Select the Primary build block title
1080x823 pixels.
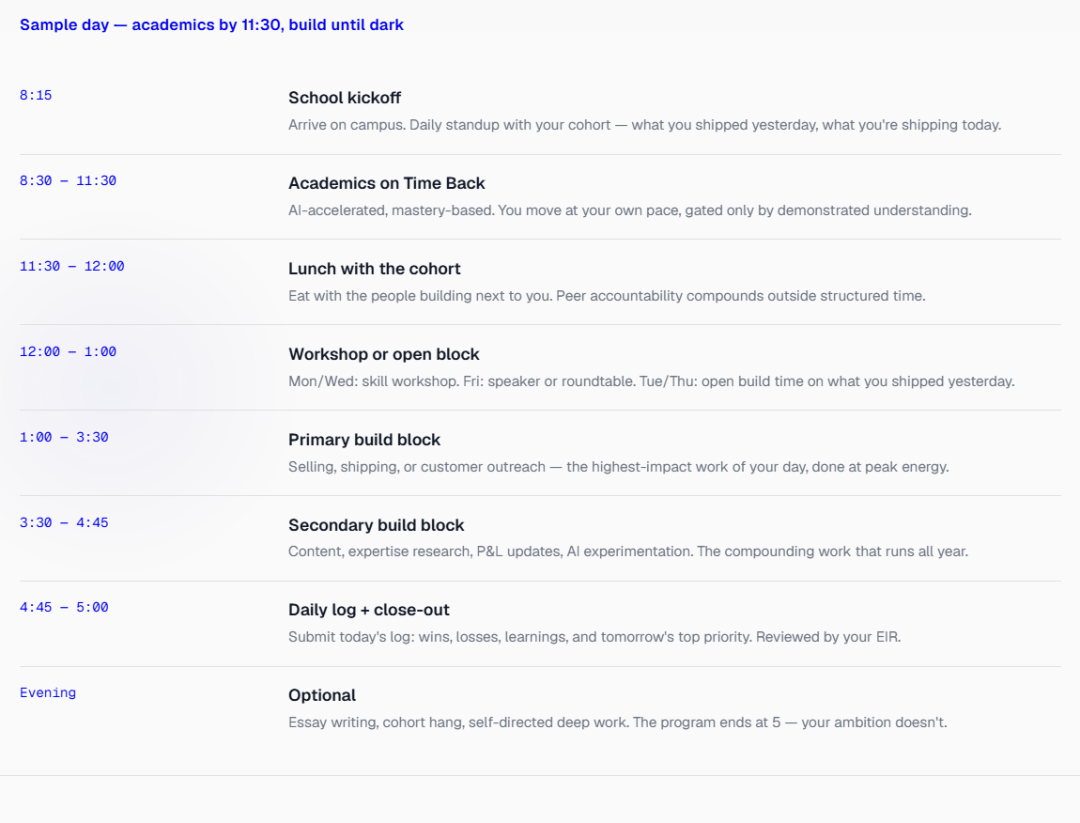coord(364,439)
